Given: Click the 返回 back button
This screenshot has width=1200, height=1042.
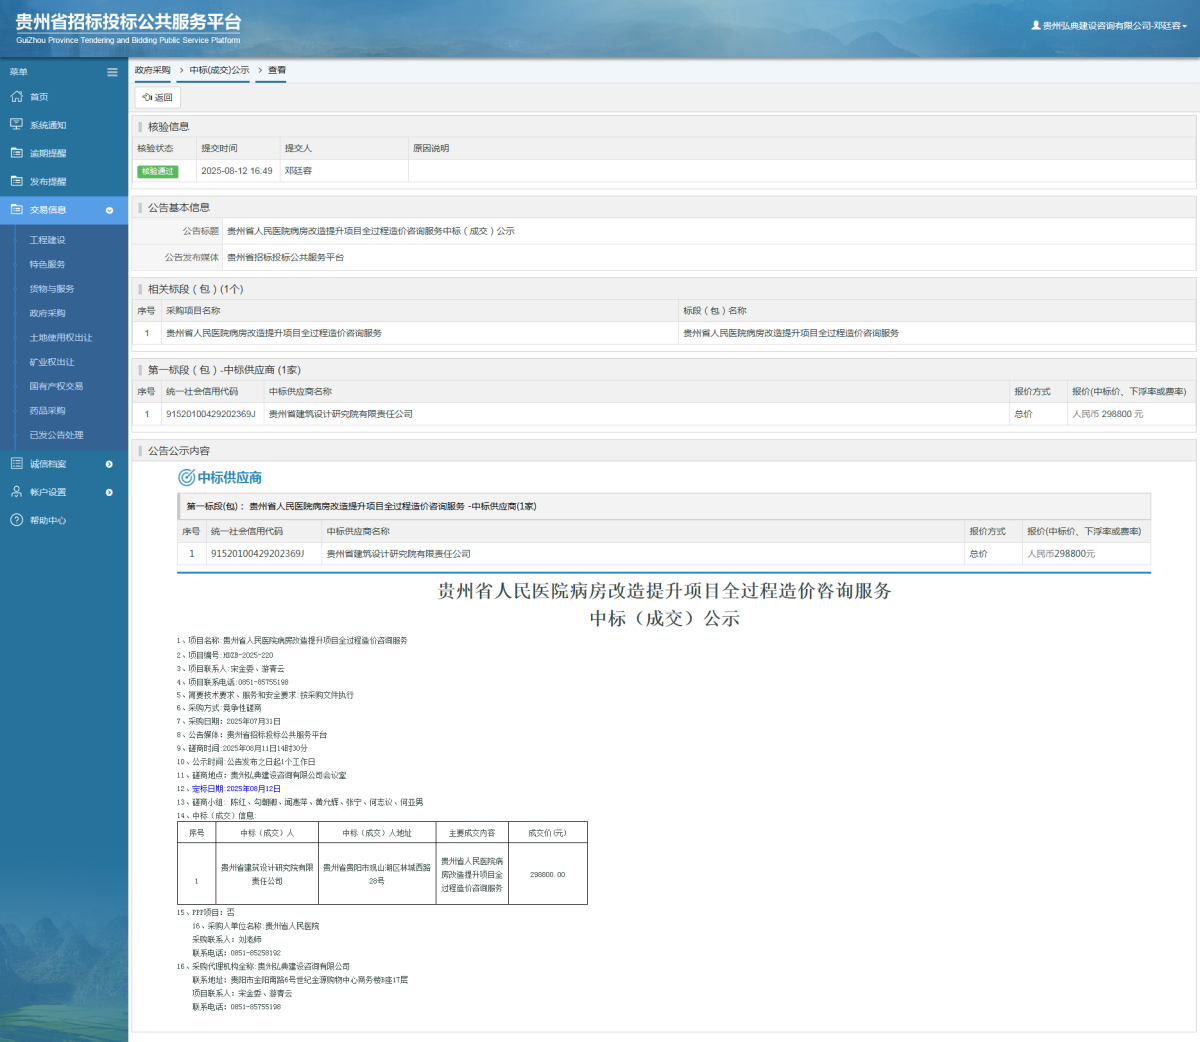Looking at the screenshot, I should tap(157, 97).
